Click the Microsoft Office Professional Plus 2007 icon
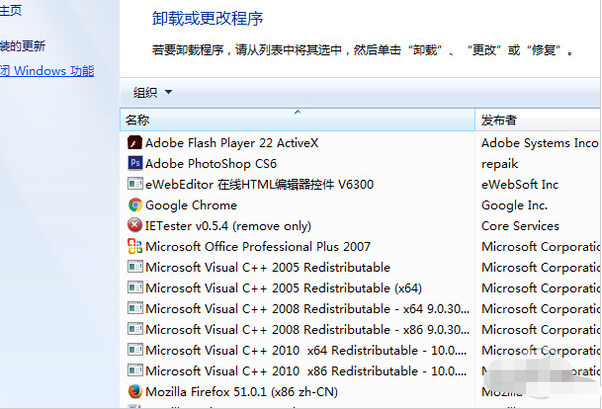This screenshot has height=409, width=602. tap(135, 246)
